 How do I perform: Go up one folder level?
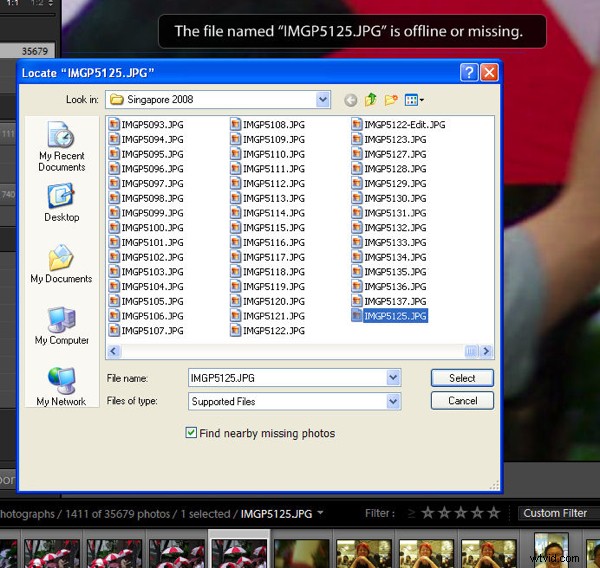click(371, 100)
